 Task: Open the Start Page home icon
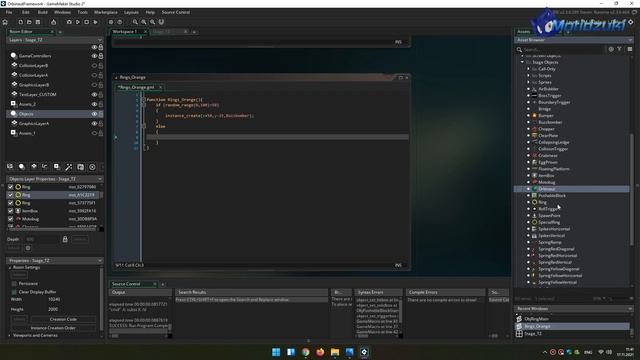pos(5,22)
